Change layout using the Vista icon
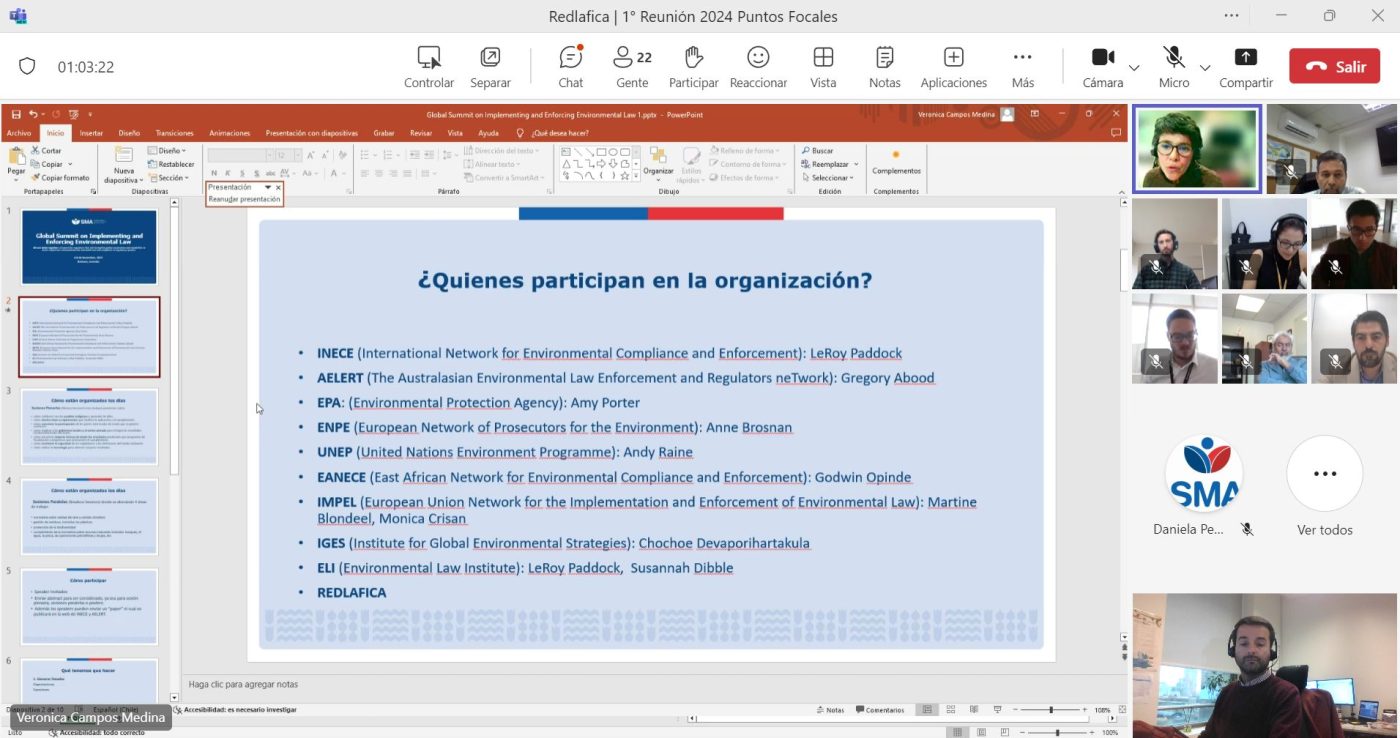1400x738 pixels. pyautogui.click(x=823, y=66)
